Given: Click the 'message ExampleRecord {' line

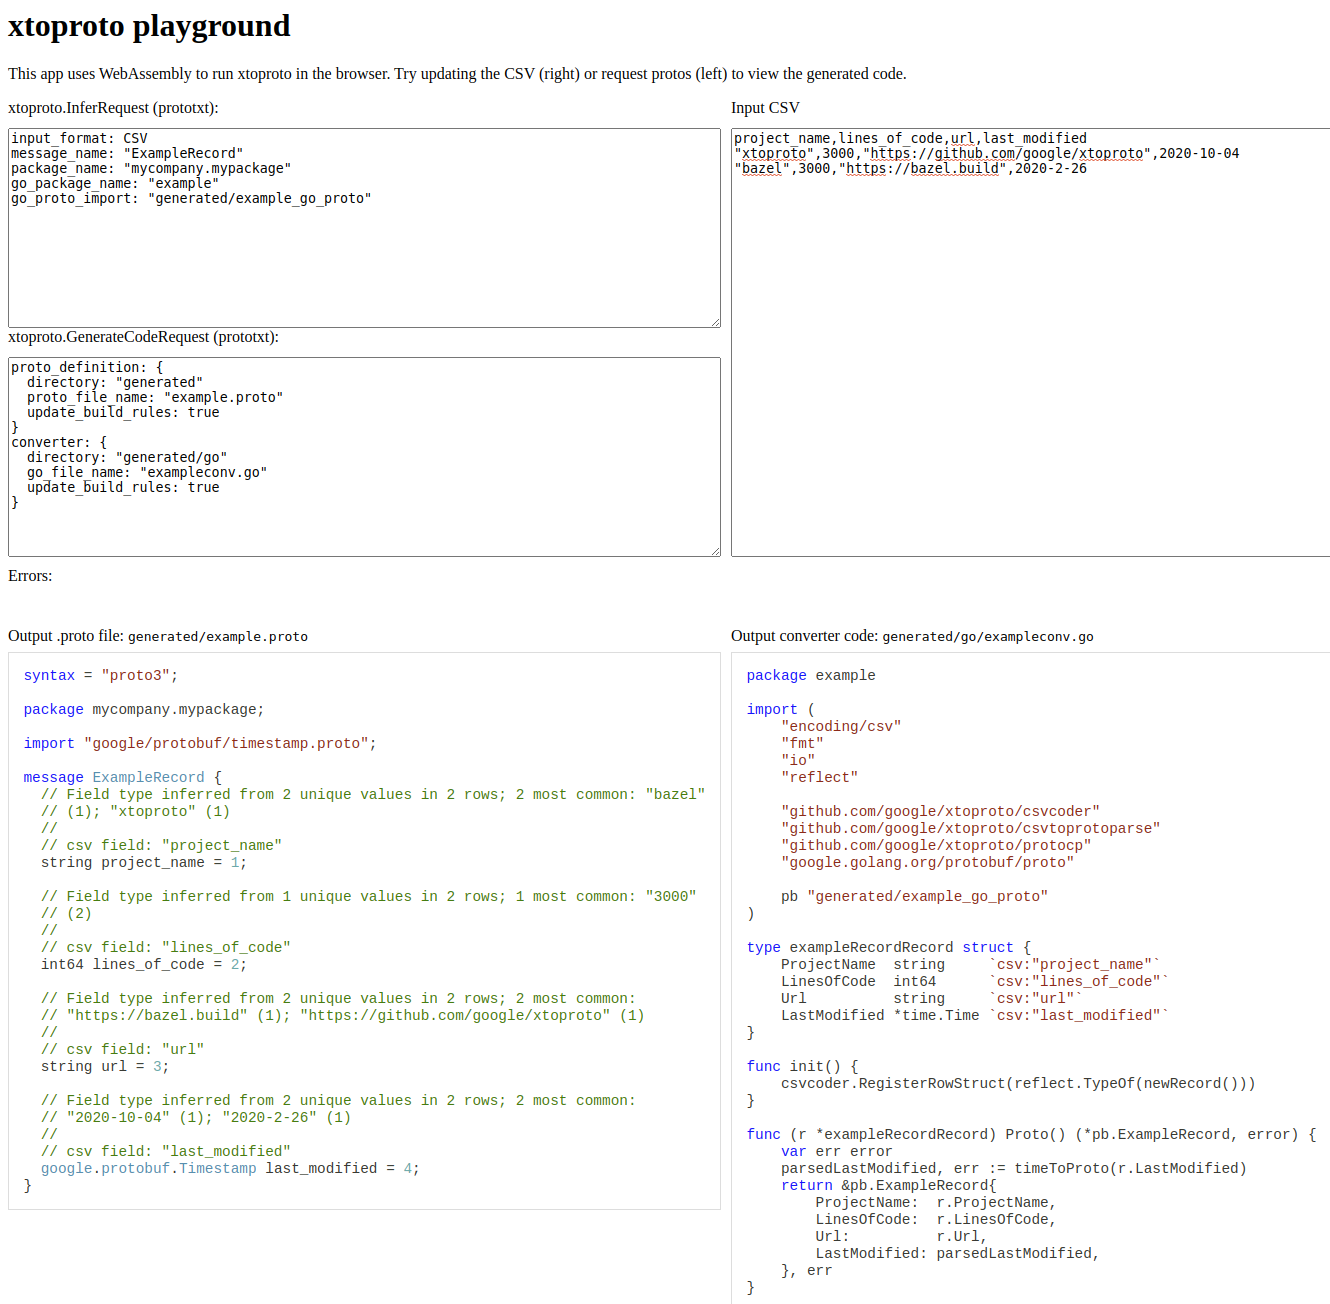Looking at the screenshot, I should pyautogui.click(x=123, y=778).
